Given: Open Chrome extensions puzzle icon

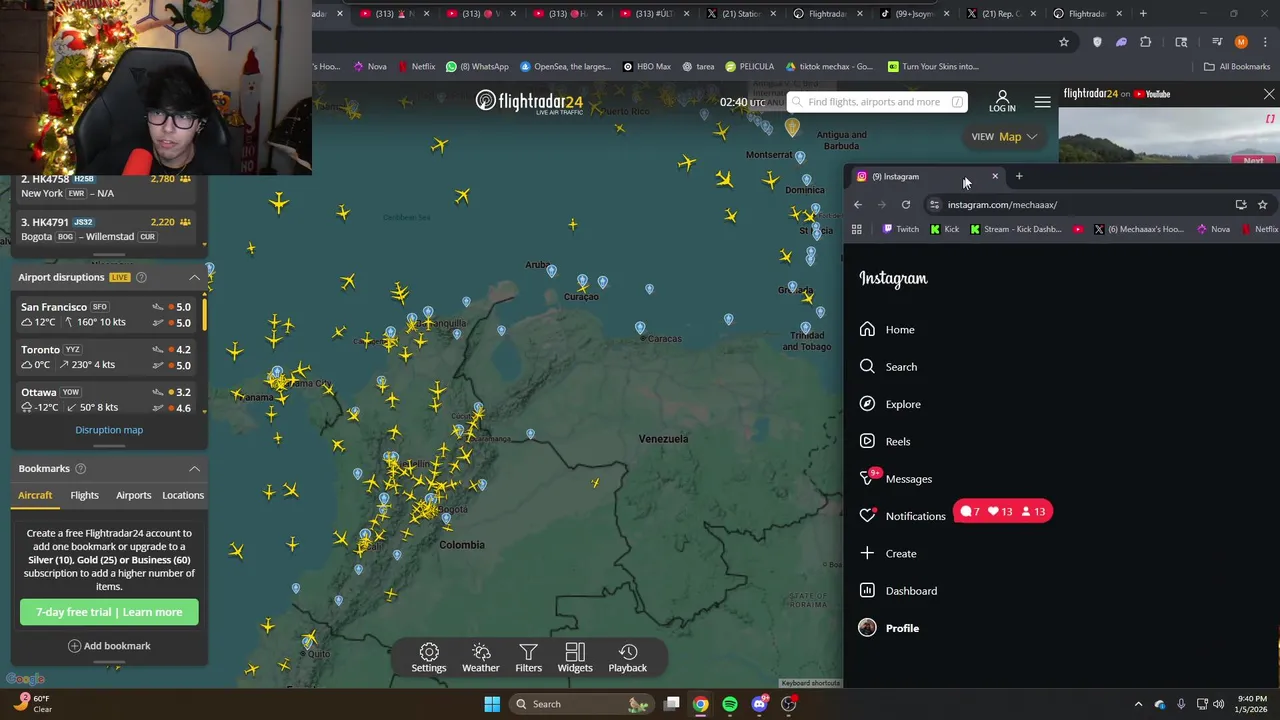Looking at the screenshot, I should tap(1146, 42).
